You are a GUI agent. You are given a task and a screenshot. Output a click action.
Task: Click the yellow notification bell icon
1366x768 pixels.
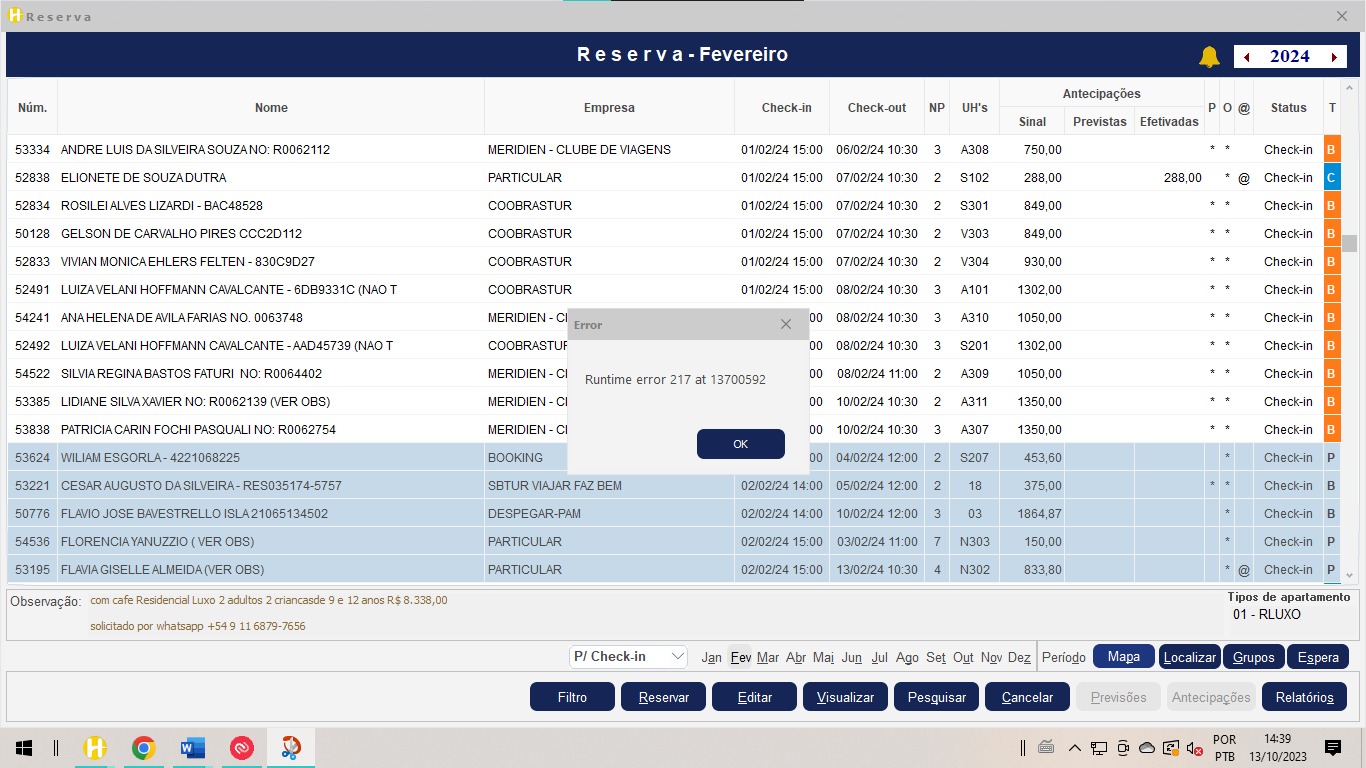1209,57
